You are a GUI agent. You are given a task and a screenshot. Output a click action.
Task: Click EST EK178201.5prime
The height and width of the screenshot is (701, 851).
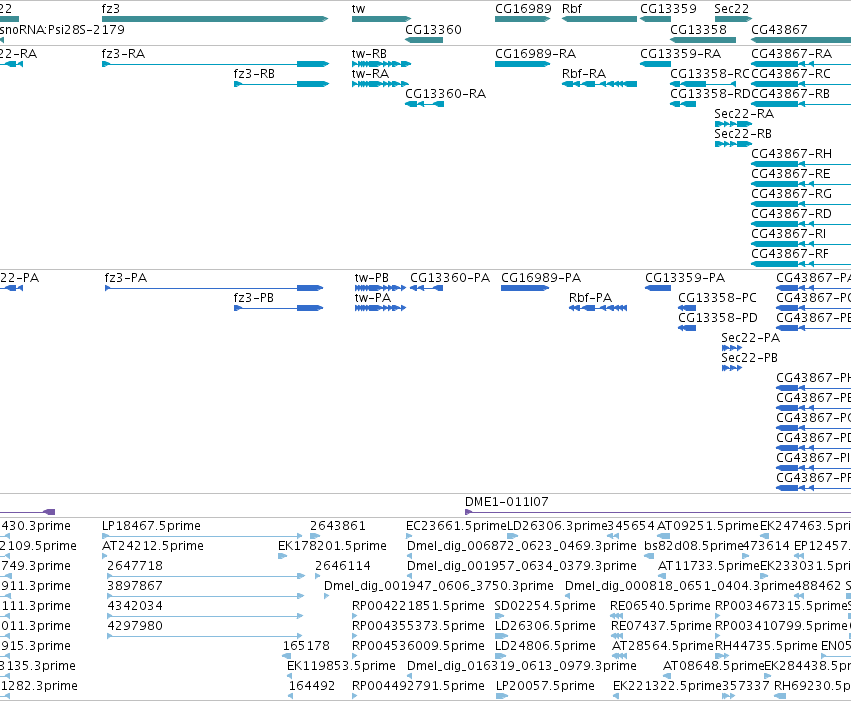point(282,556)
